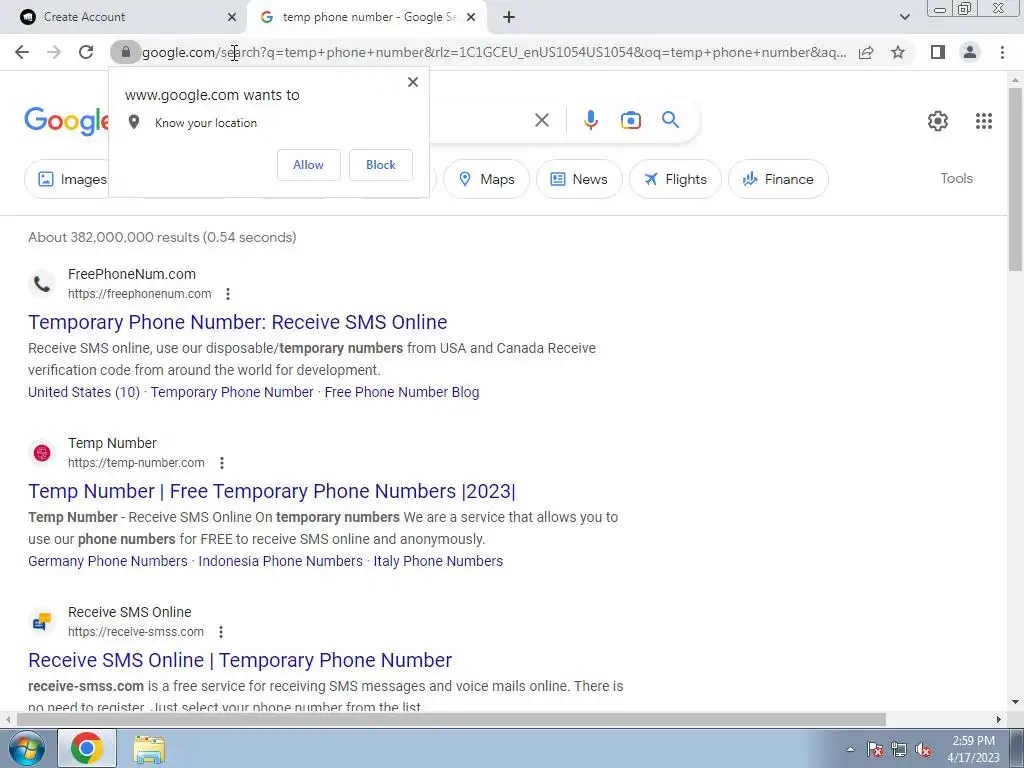The width and height of the screenshot is (1024, 768).
Task: Filter results by News
Action: 579,179
